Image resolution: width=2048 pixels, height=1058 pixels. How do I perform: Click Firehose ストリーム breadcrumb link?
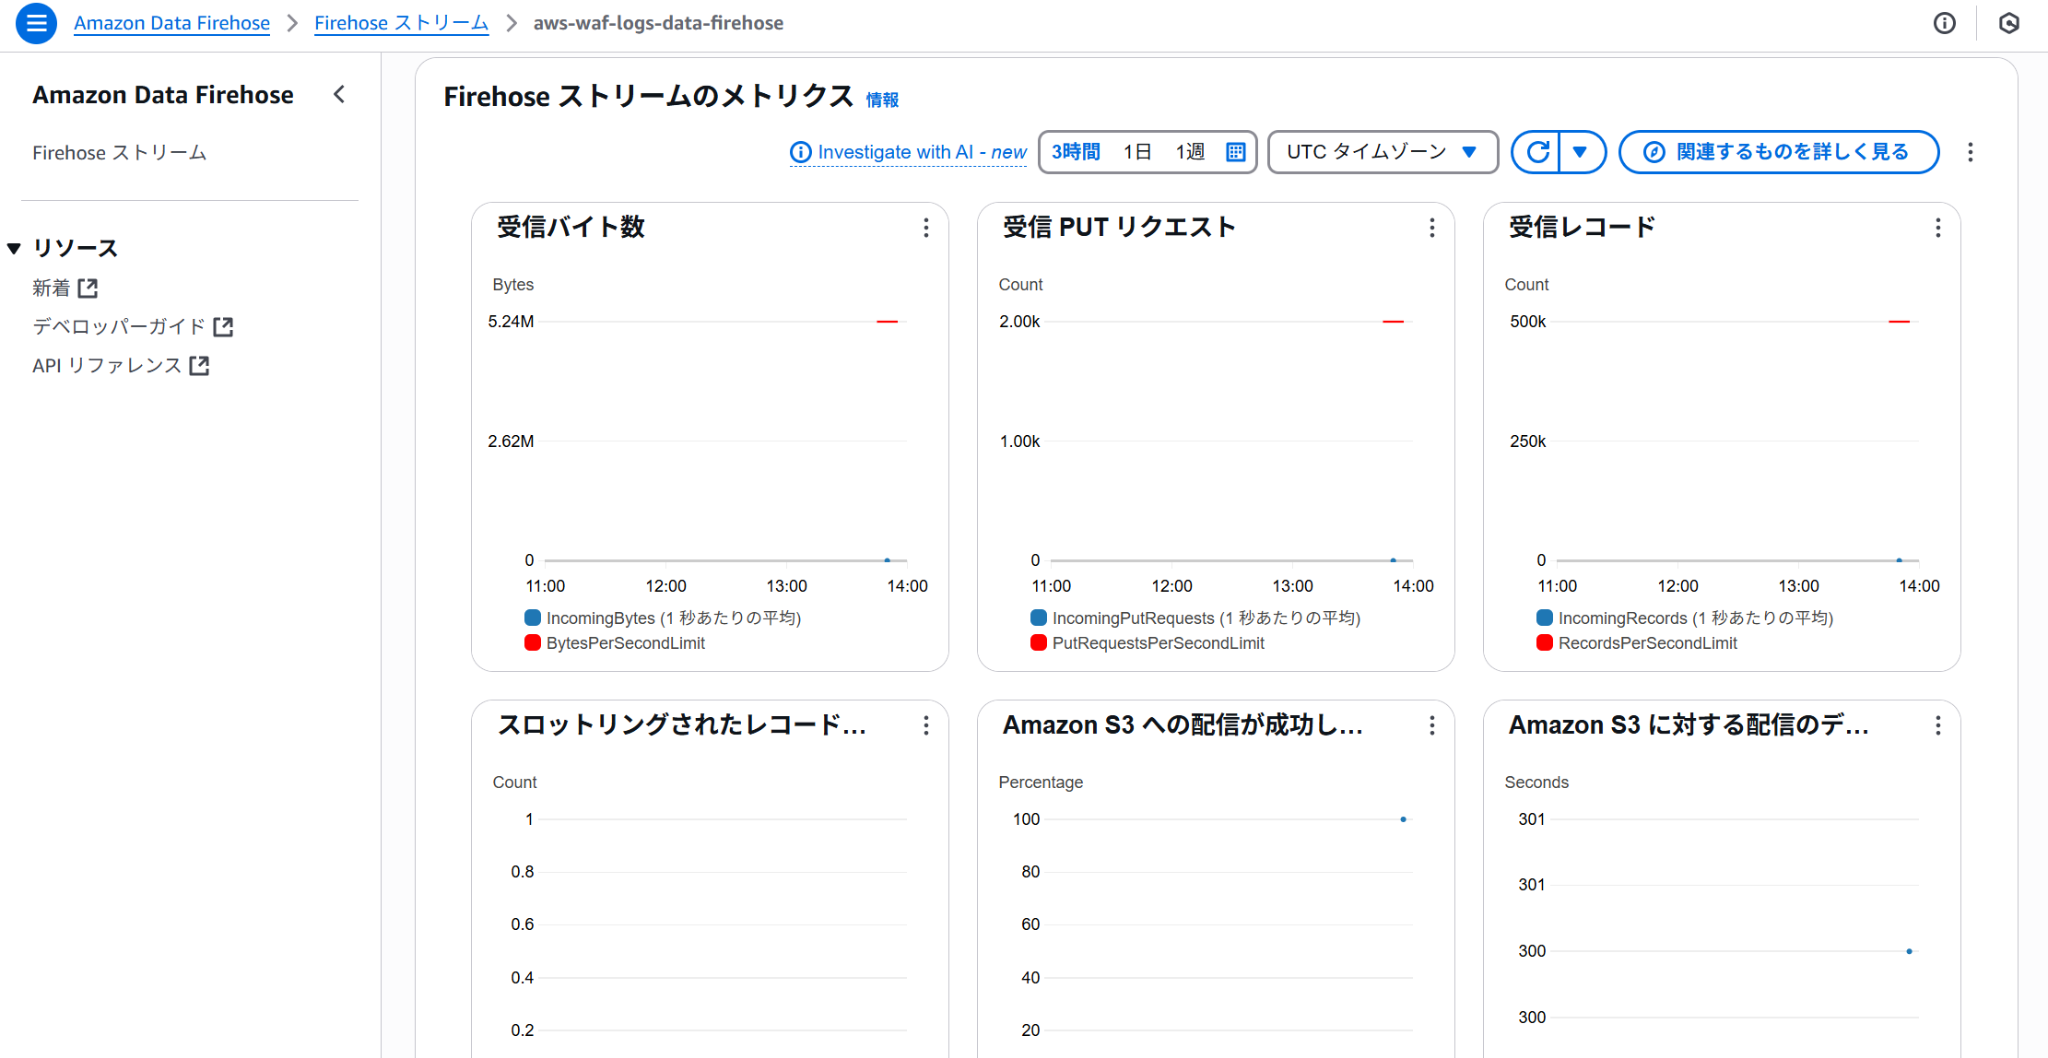[401, 23]
